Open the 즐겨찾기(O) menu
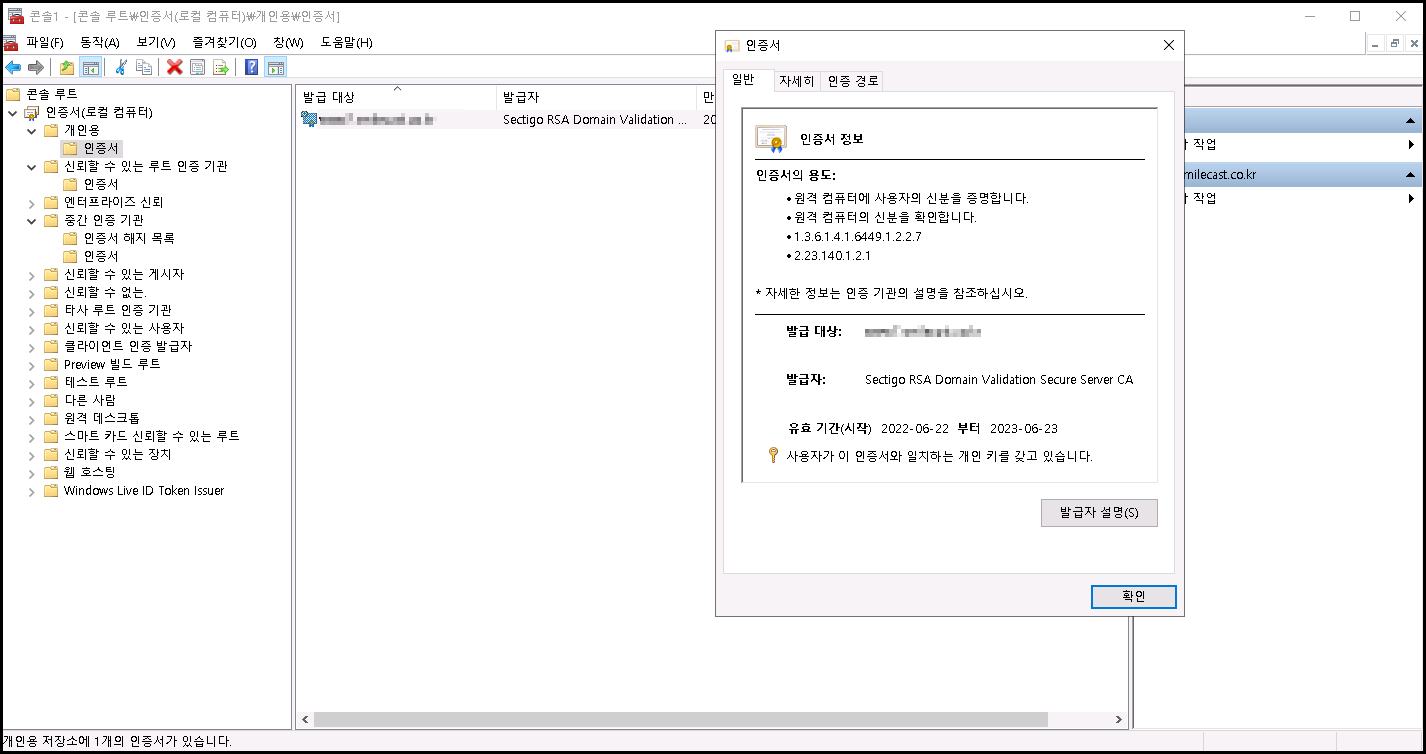1426x754 pixels. pos(224,42)
